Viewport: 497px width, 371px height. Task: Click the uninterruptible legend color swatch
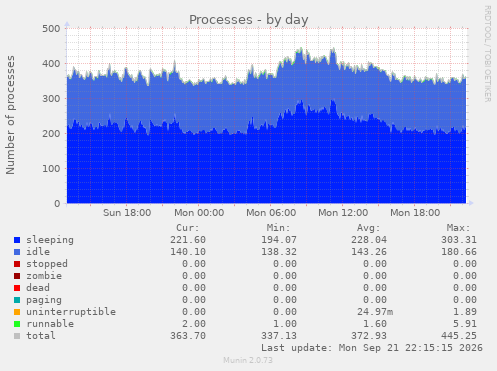[17, 312]
